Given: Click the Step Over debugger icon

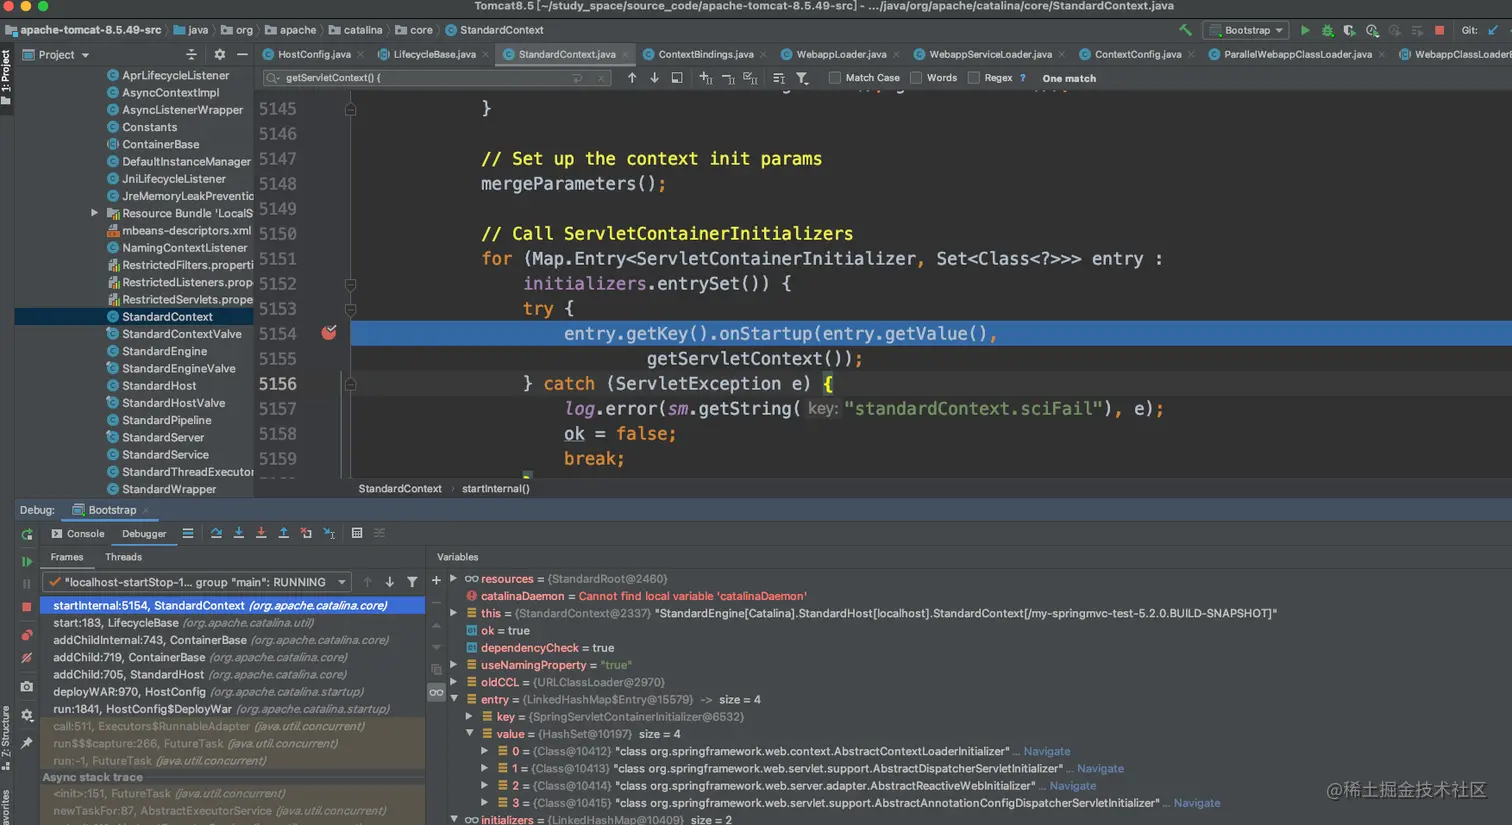Looking at the screenshot, I should tap(216, 533).
